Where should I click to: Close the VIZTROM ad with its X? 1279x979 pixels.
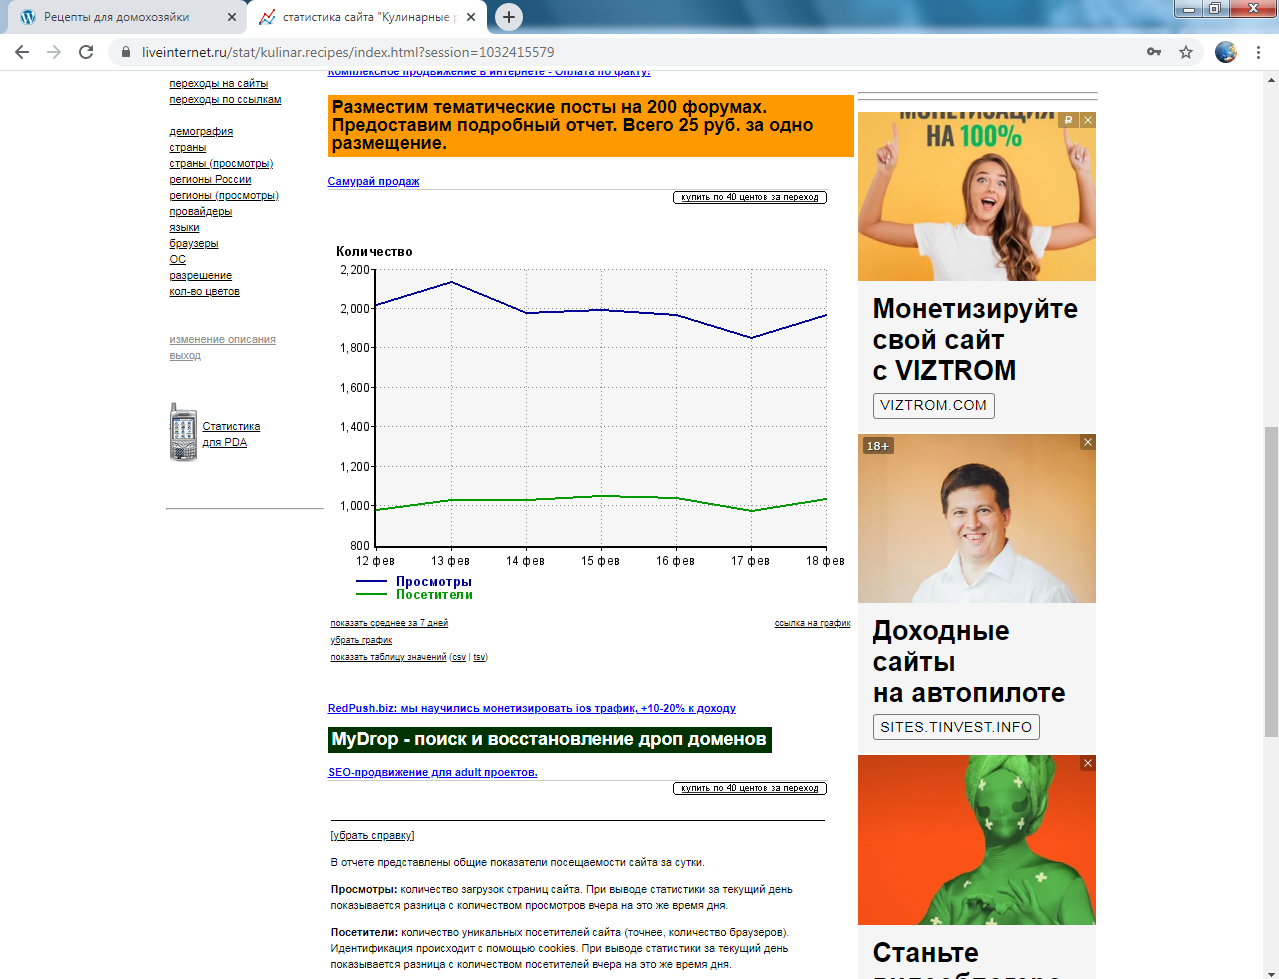(x=1088, y=120)
